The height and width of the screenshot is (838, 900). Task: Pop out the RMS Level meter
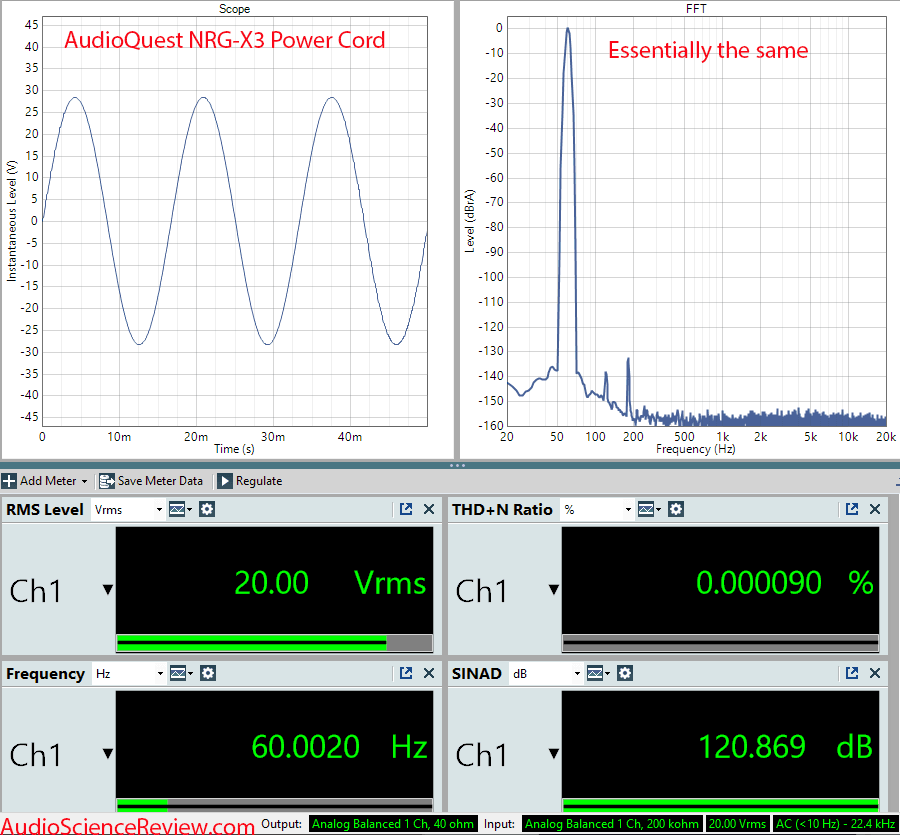coord(406,509)
